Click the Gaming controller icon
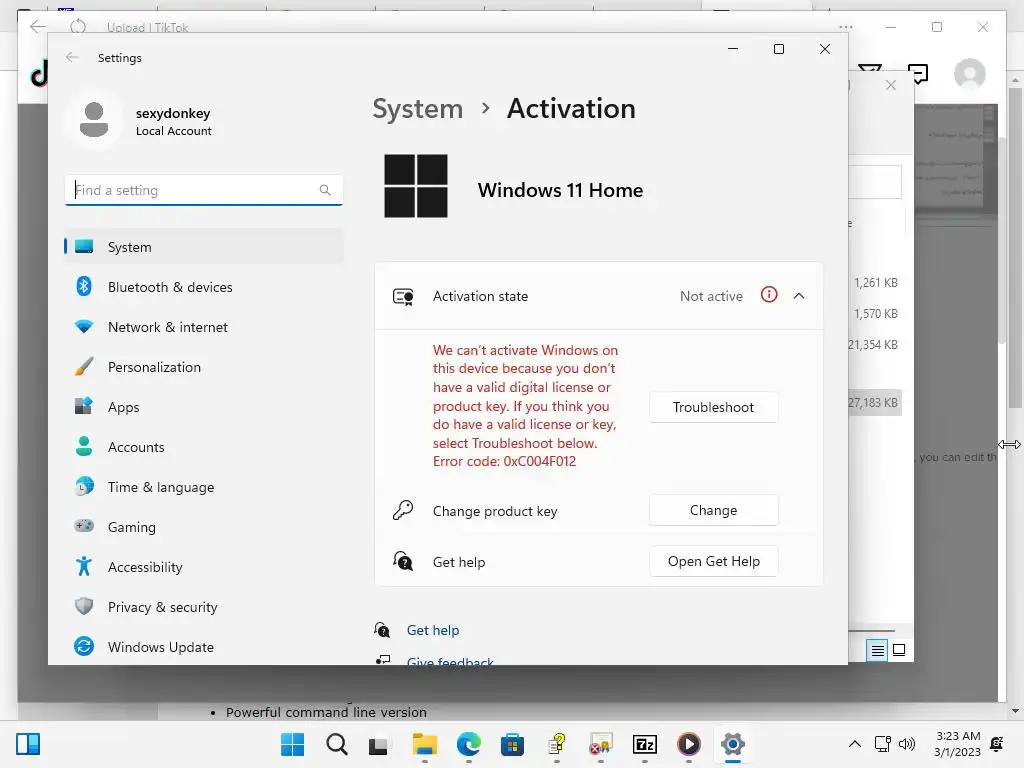Screen dimensions: 1024x768 [84, 526]
